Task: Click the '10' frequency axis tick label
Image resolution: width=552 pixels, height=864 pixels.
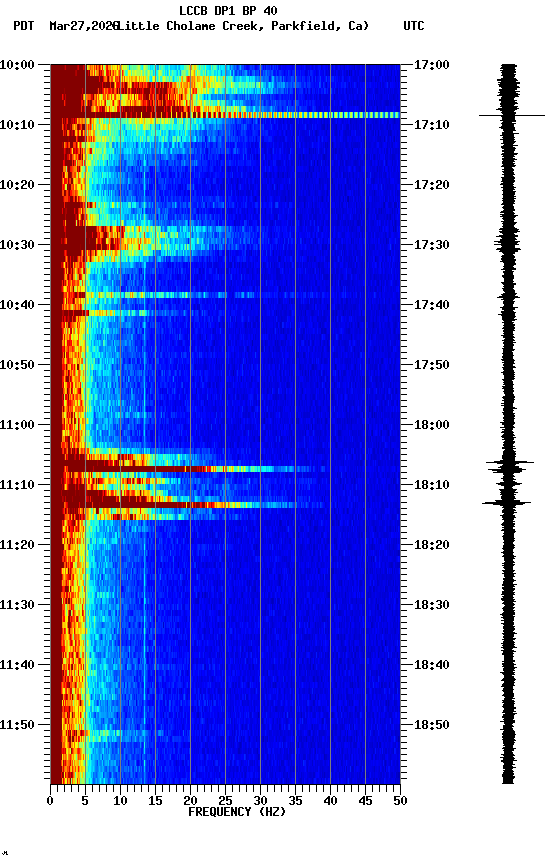Action: pyautogui.click(x=120, y=801)
